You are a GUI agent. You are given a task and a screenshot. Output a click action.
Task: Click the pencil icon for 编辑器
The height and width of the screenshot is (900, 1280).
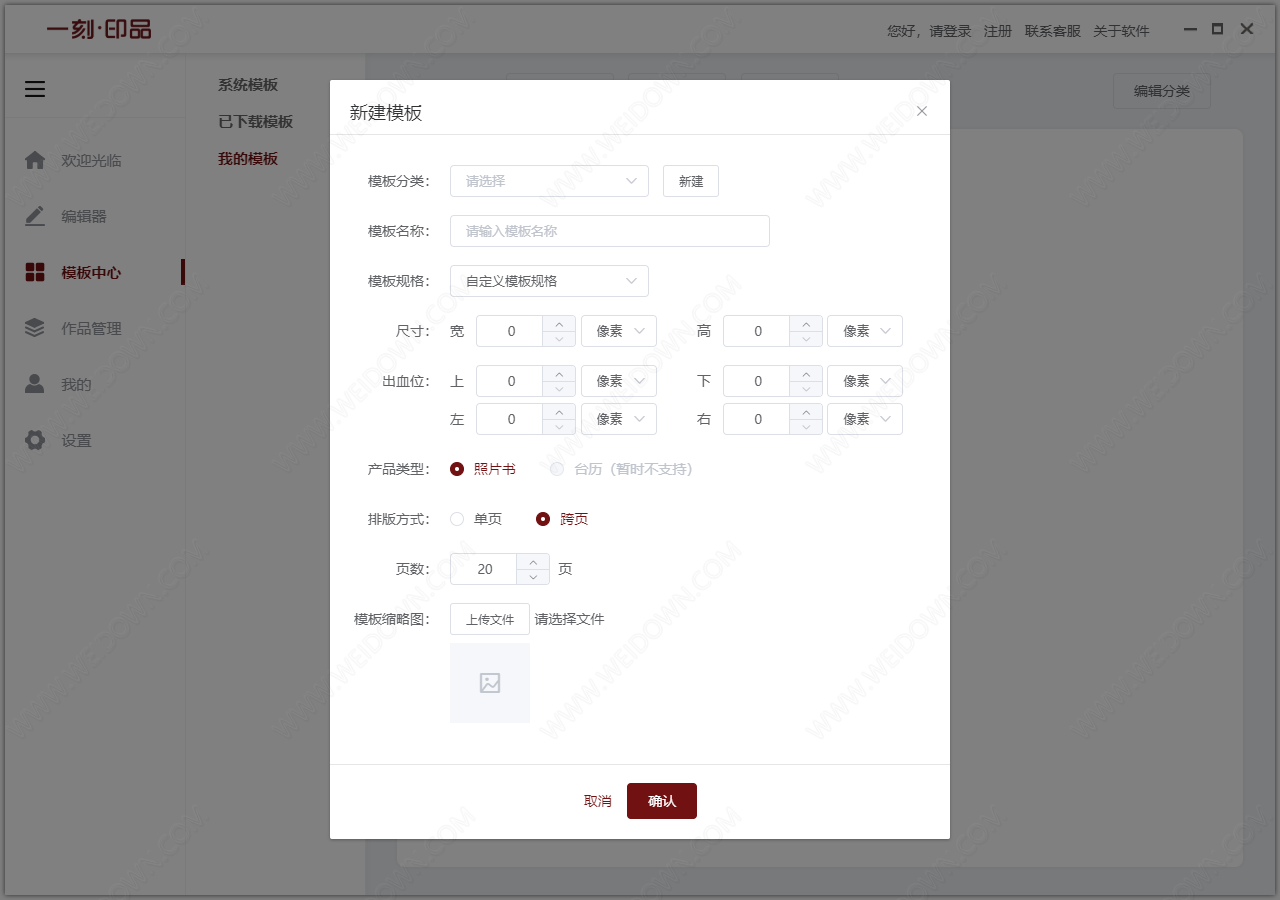(35, 216)
